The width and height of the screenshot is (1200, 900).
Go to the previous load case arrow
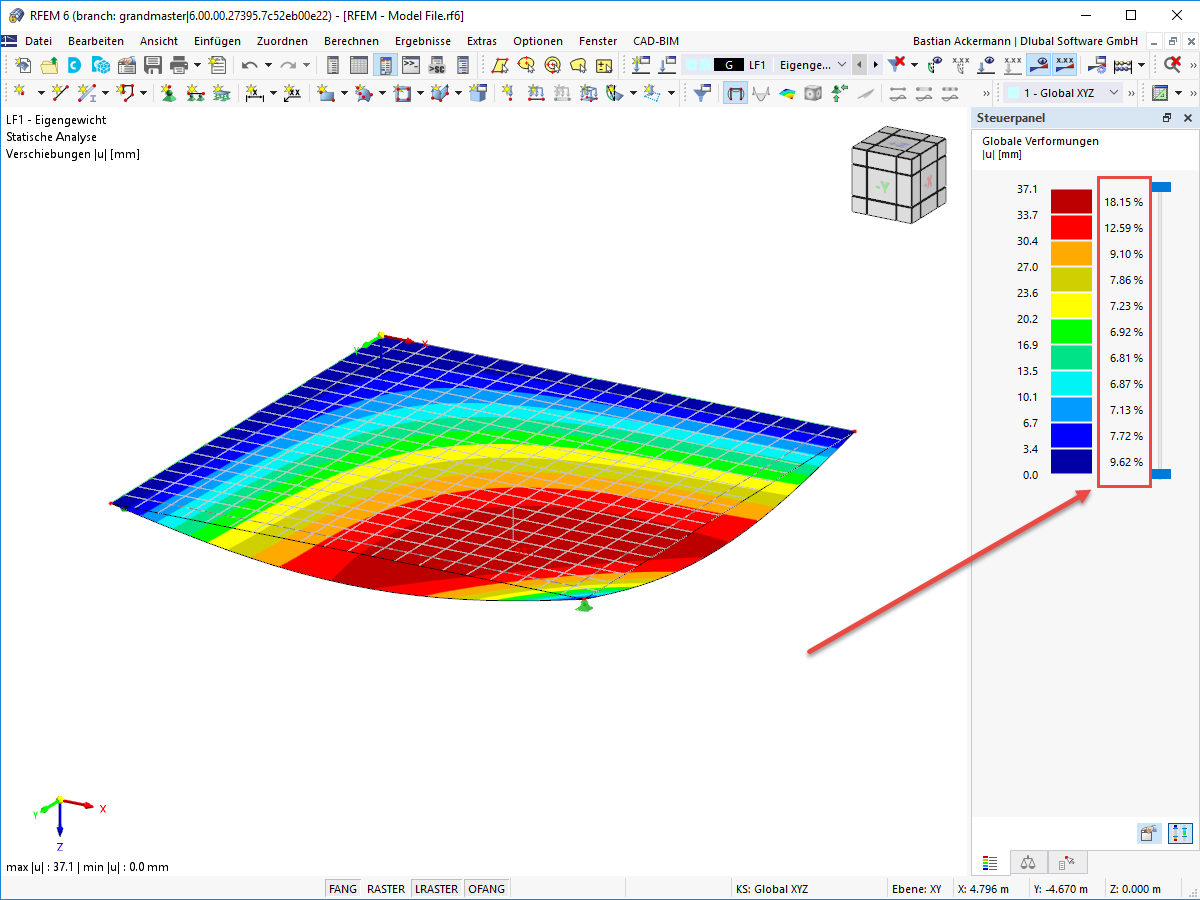pyautogui.click(x=859, y=65)
